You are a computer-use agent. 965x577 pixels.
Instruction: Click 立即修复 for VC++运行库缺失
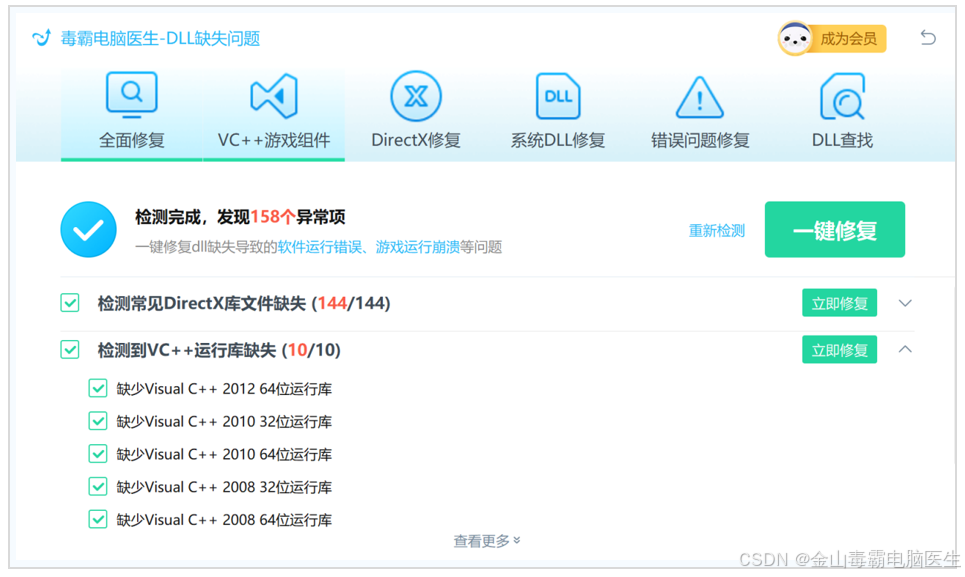[839, 349]
